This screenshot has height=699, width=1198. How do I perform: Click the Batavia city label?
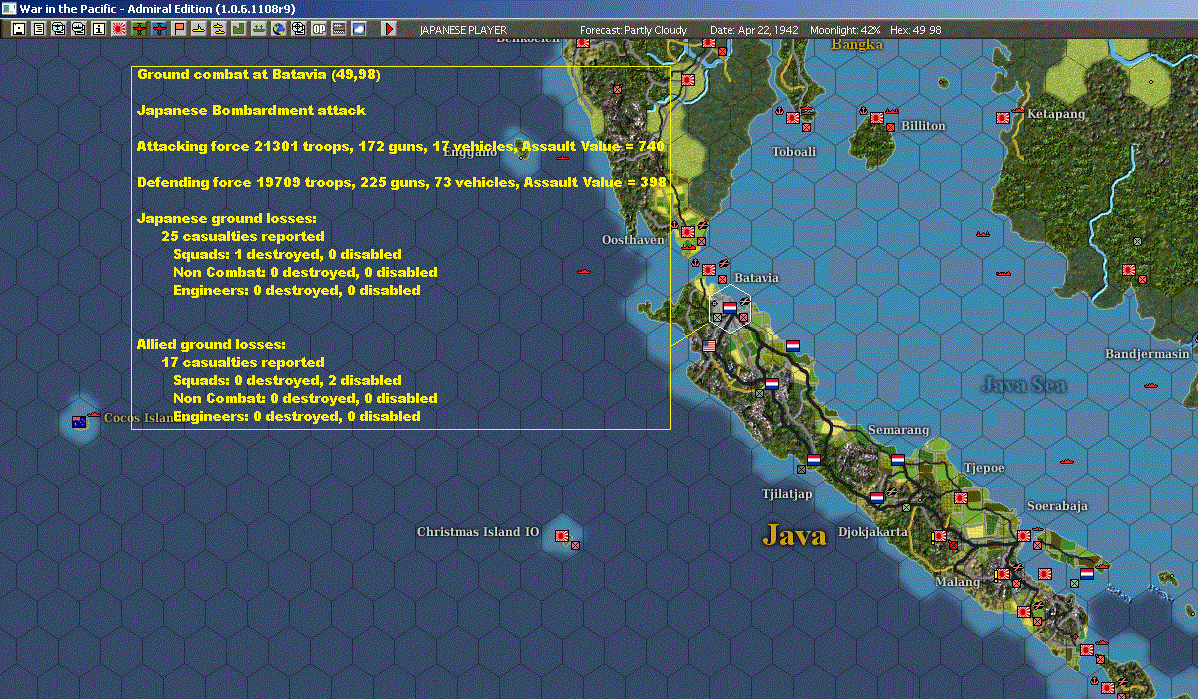[x=756, y=278]
